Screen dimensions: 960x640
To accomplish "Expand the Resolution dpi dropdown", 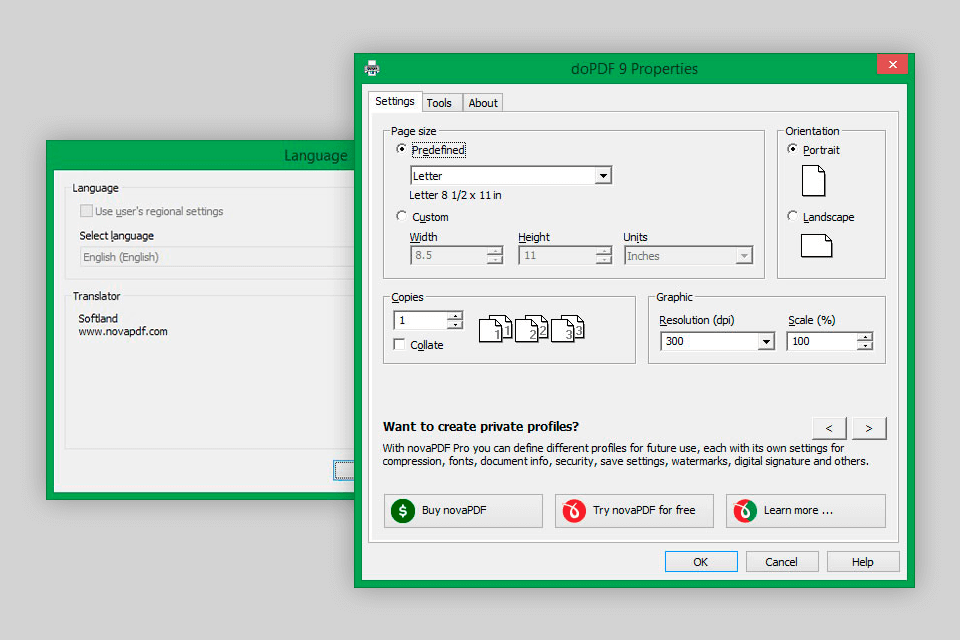I will [x=766, y=342].
